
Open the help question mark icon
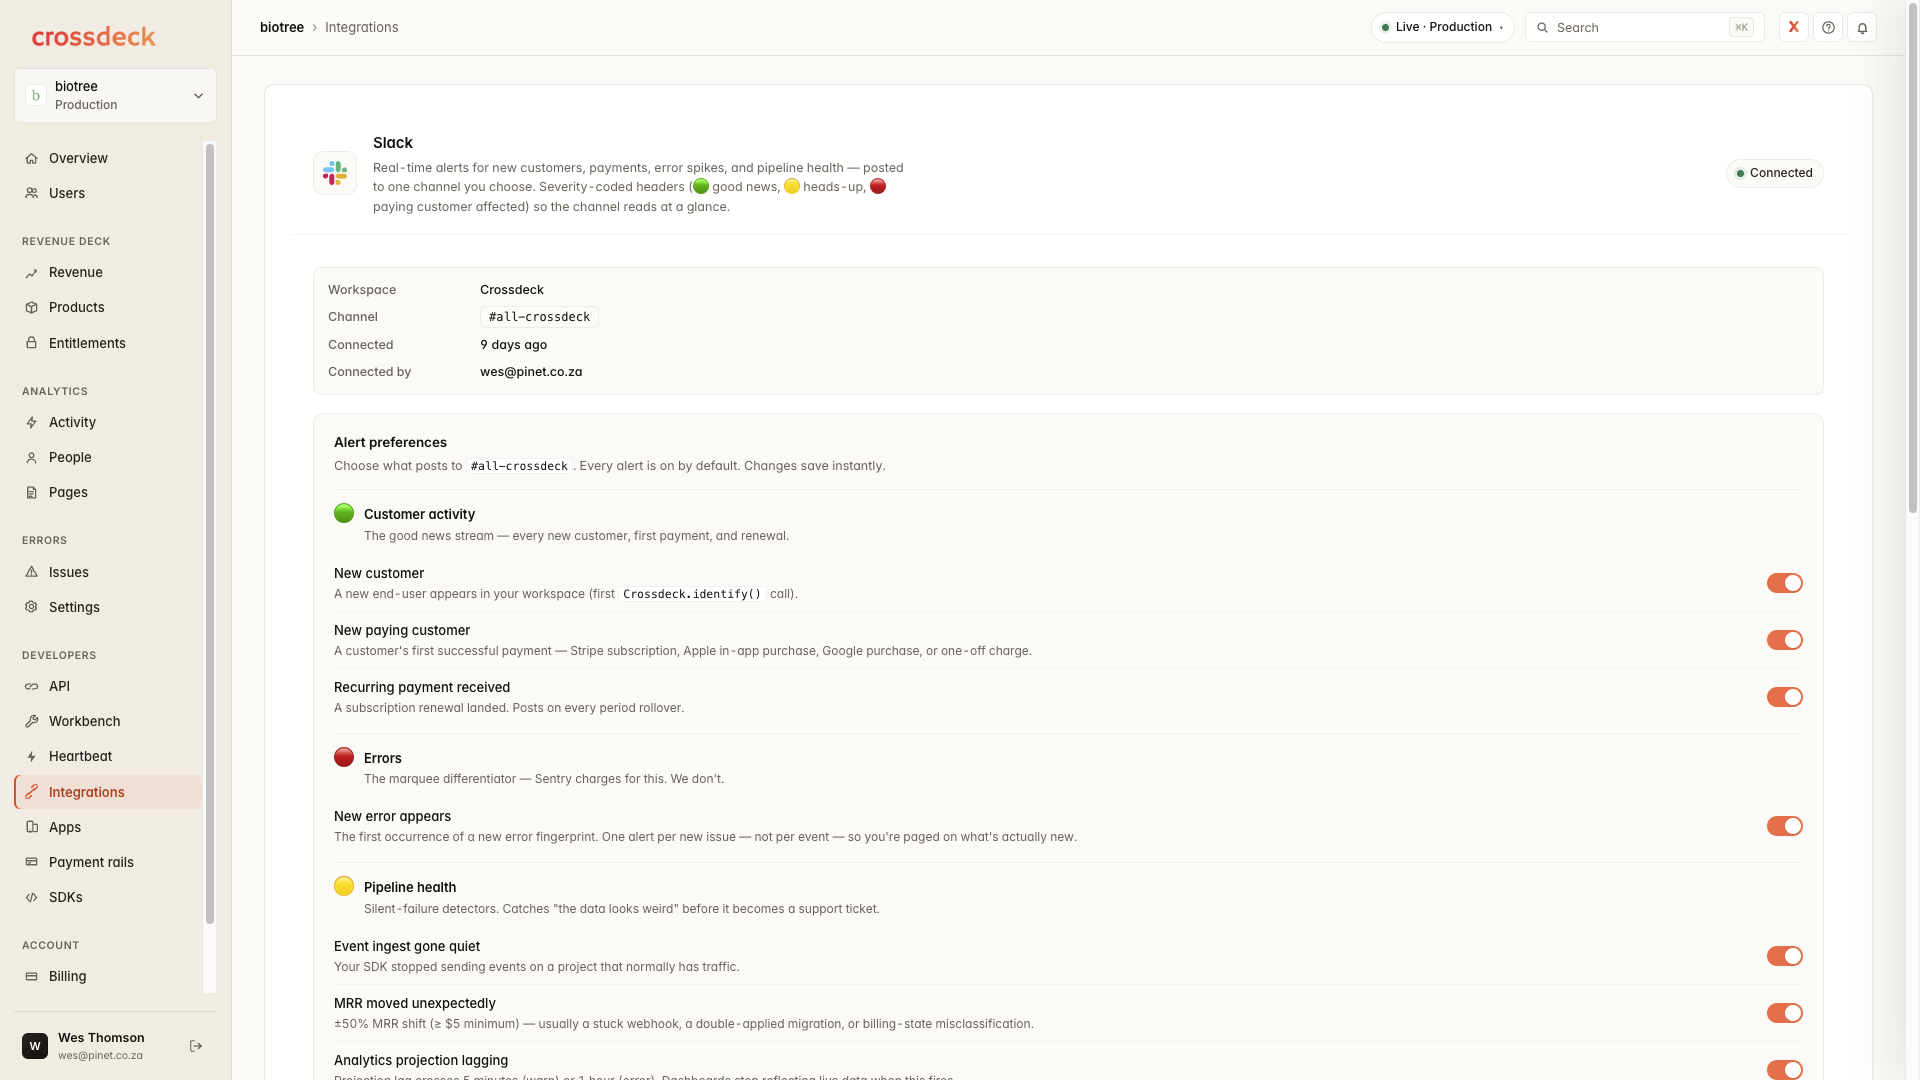pos(1828,28)
